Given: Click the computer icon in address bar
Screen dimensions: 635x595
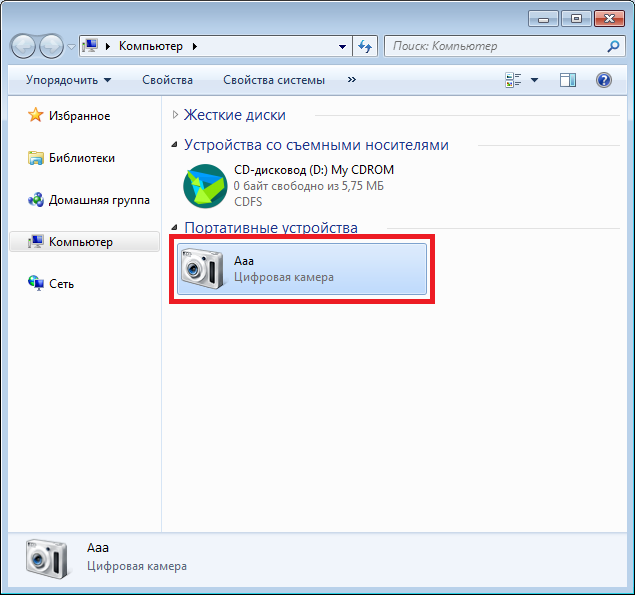Looking at the screenshot, I should click(90, 46).
